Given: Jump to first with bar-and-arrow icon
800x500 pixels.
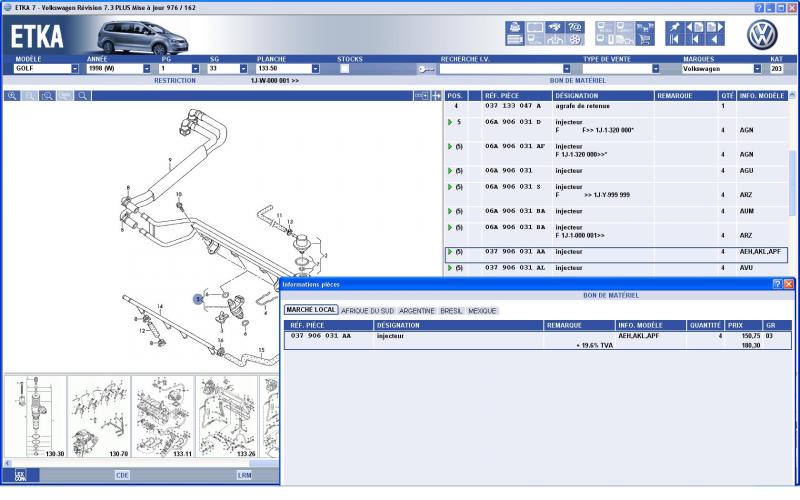Looking at the screenshot, I should (x=674, y=39).
